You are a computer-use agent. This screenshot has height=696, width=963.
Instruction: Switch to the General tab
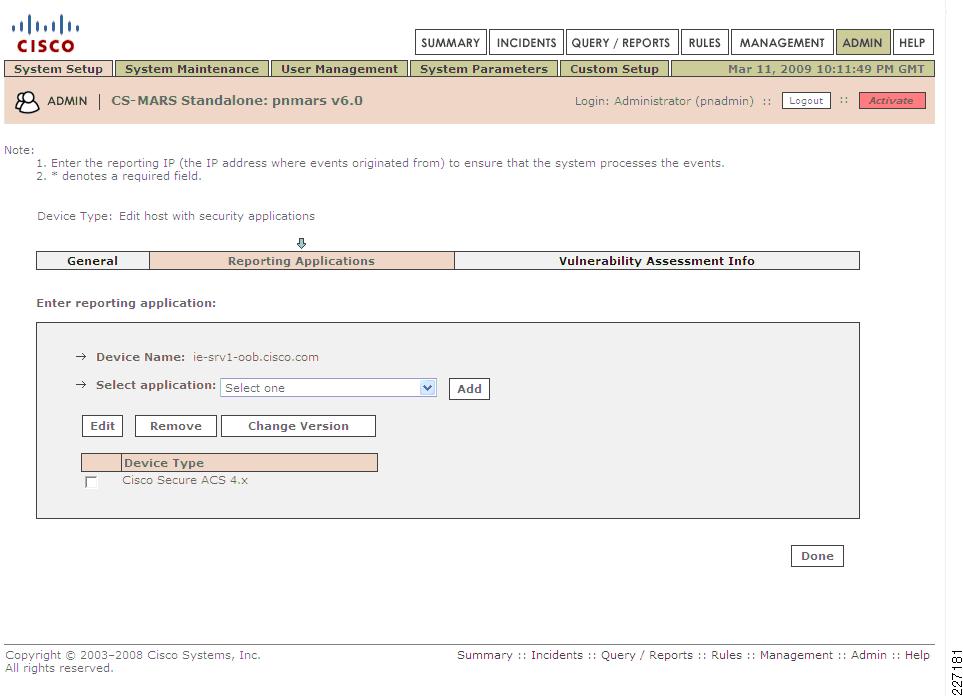[x=92, y=260]
